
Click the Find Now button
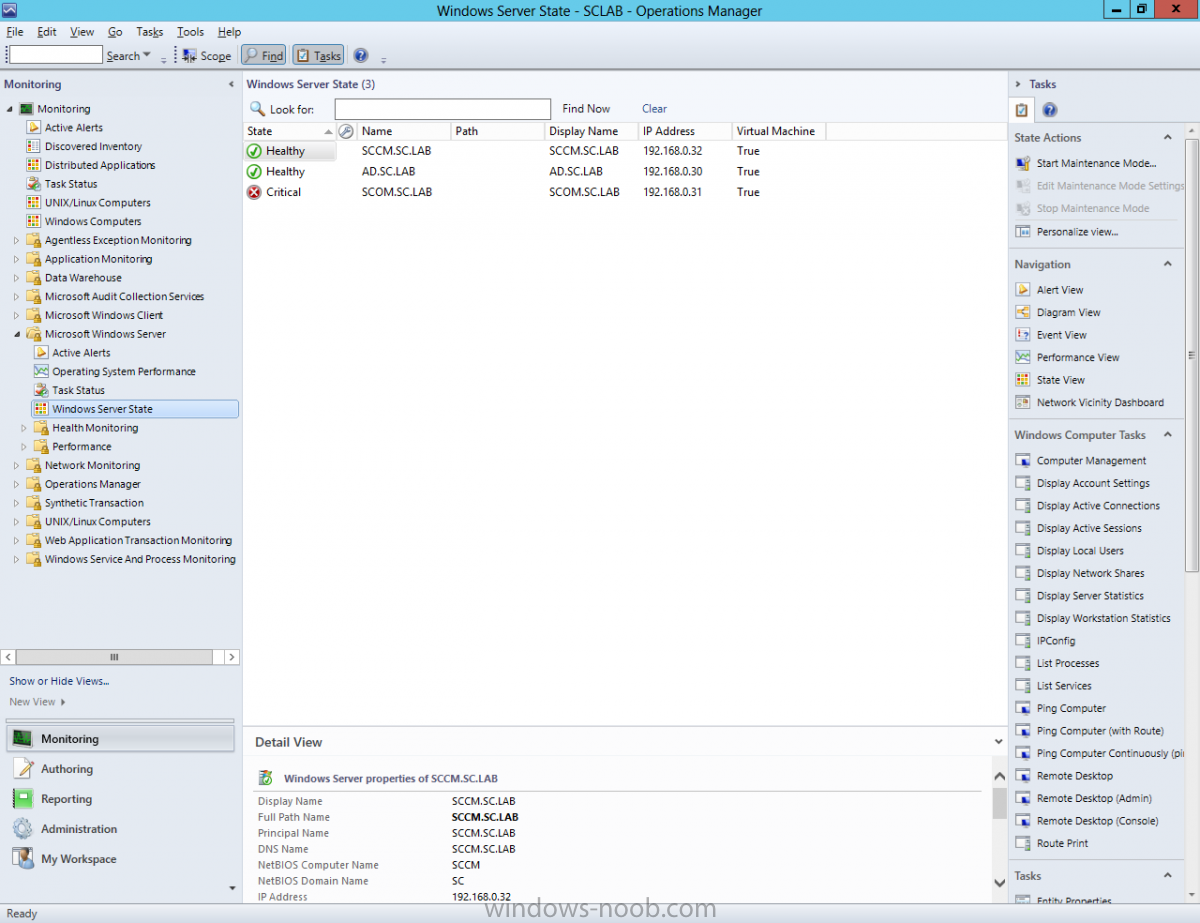(x=586, y=109)
